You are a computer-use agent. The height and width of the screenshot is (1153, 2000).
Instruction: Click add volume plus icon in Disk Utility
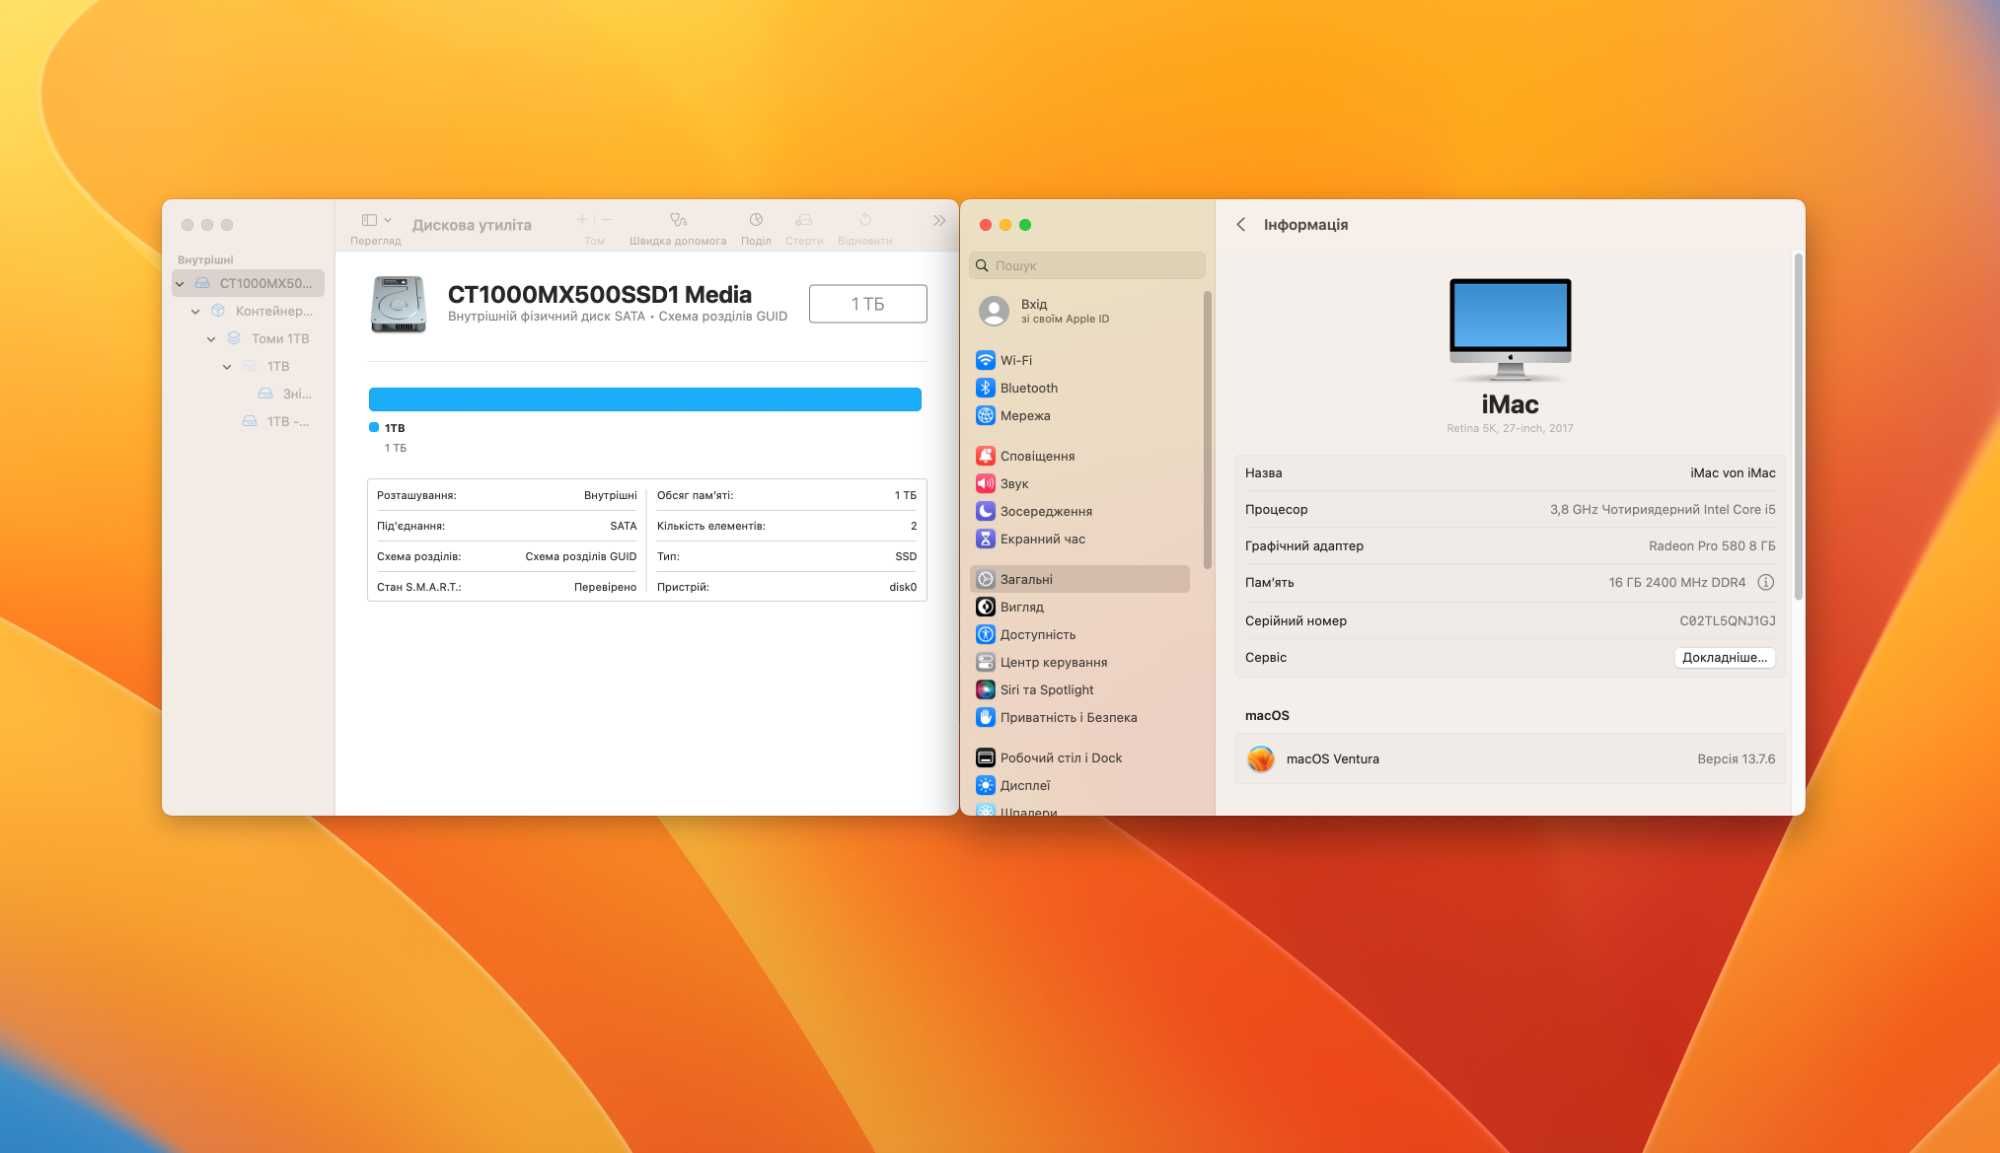582,219
